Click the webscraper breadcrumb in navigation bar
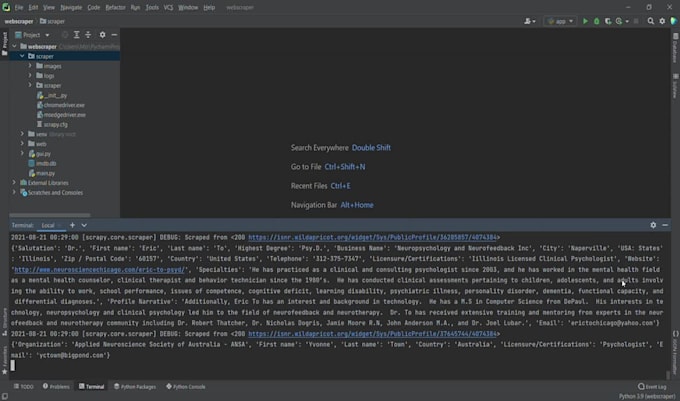This screenshot has height=401, width=680. 19,21
